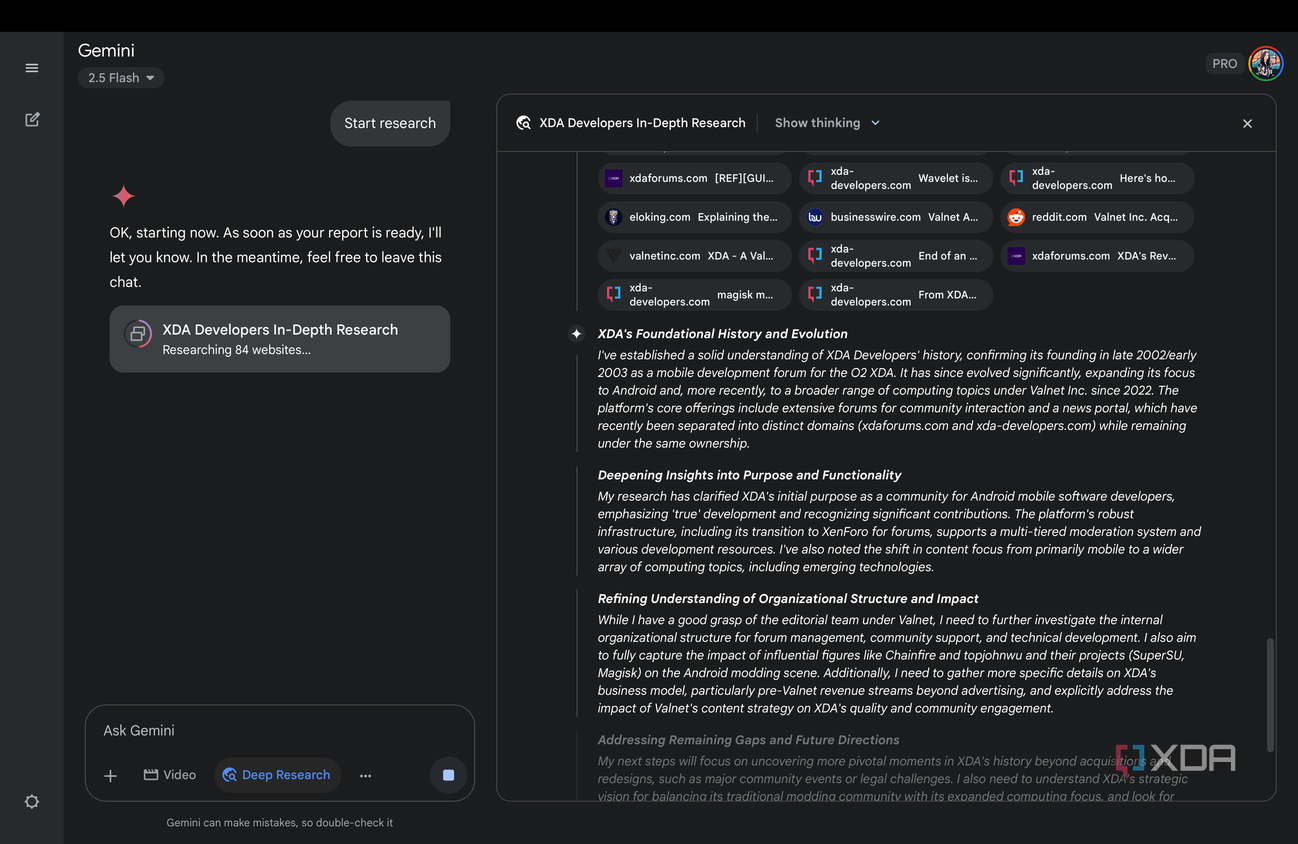
Task: Open the xdaforums.com XDA's Rev source chip
Action: (x=1097, y=256)
